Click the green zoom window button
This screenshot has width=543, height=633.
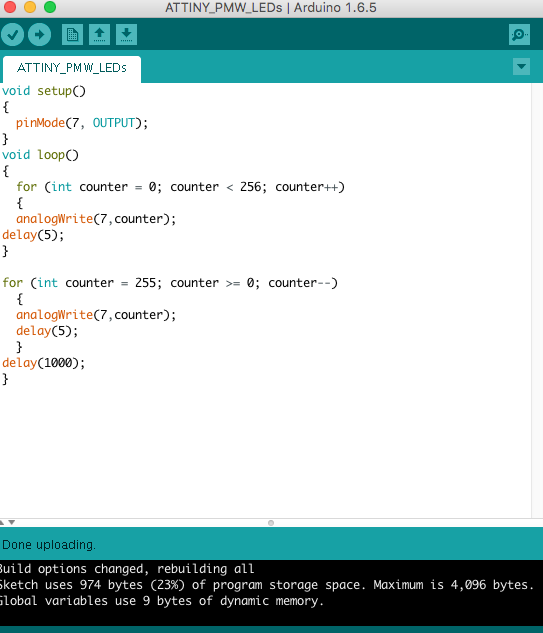point(50,7)
